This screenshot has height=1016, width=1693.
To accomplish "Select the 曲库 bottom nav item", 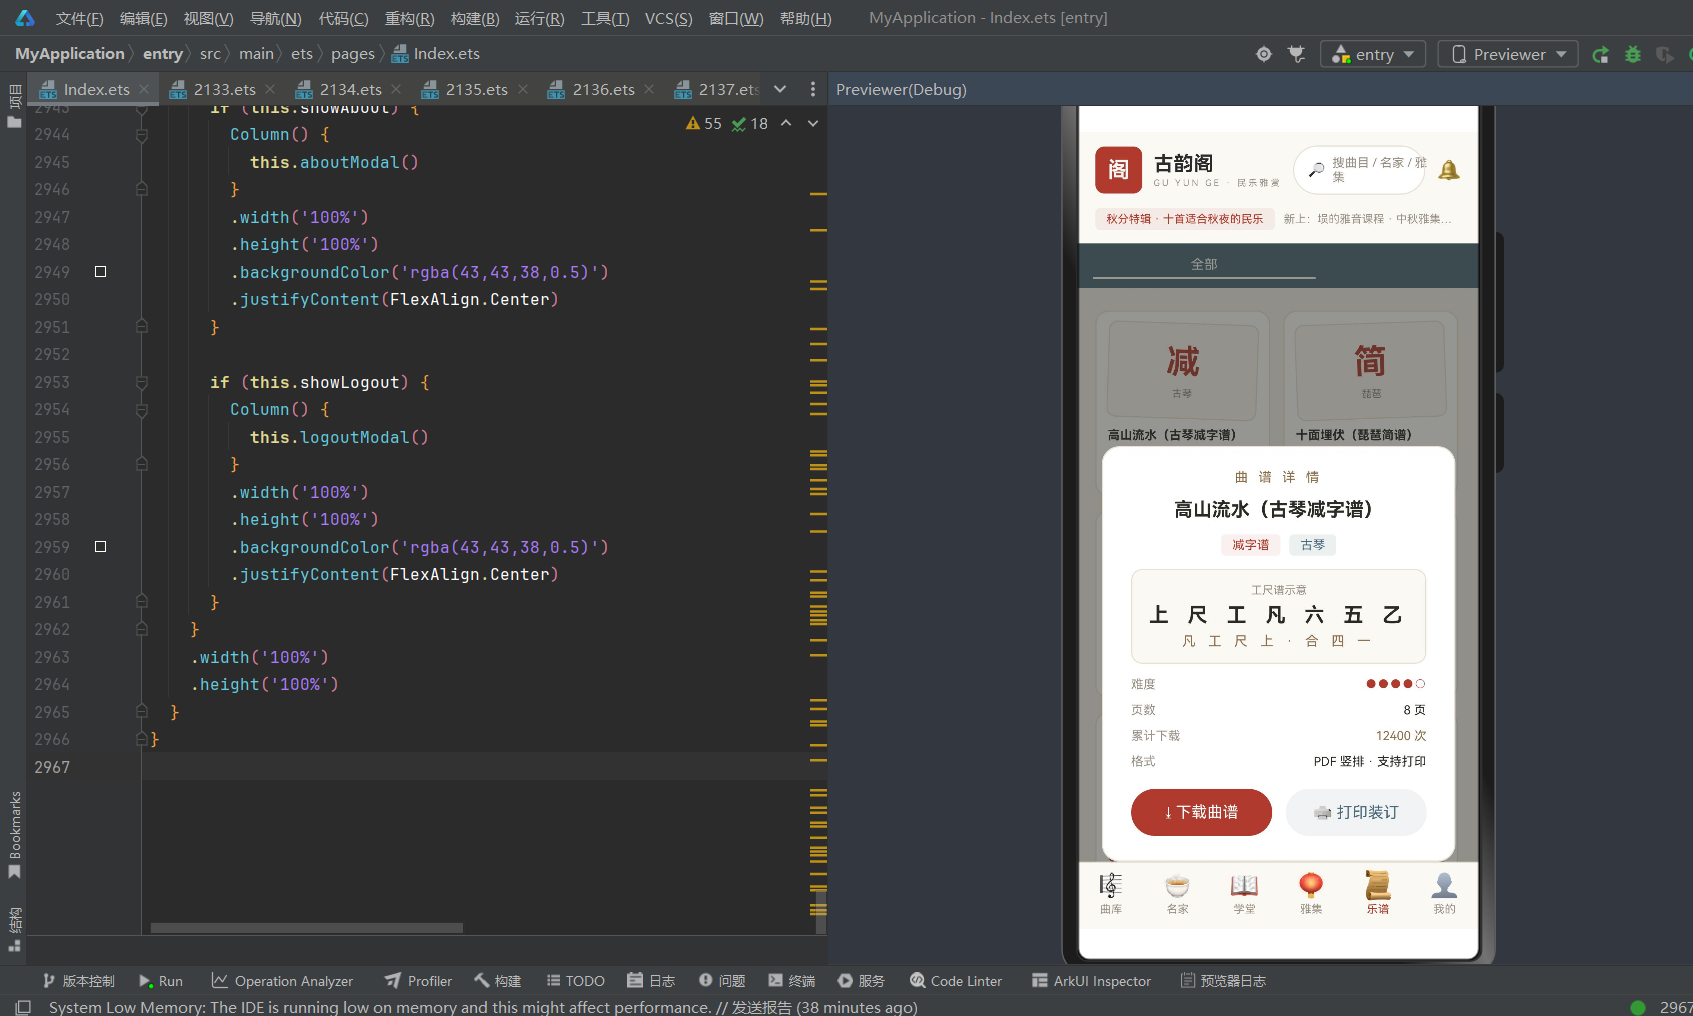I will point(1111,893).
